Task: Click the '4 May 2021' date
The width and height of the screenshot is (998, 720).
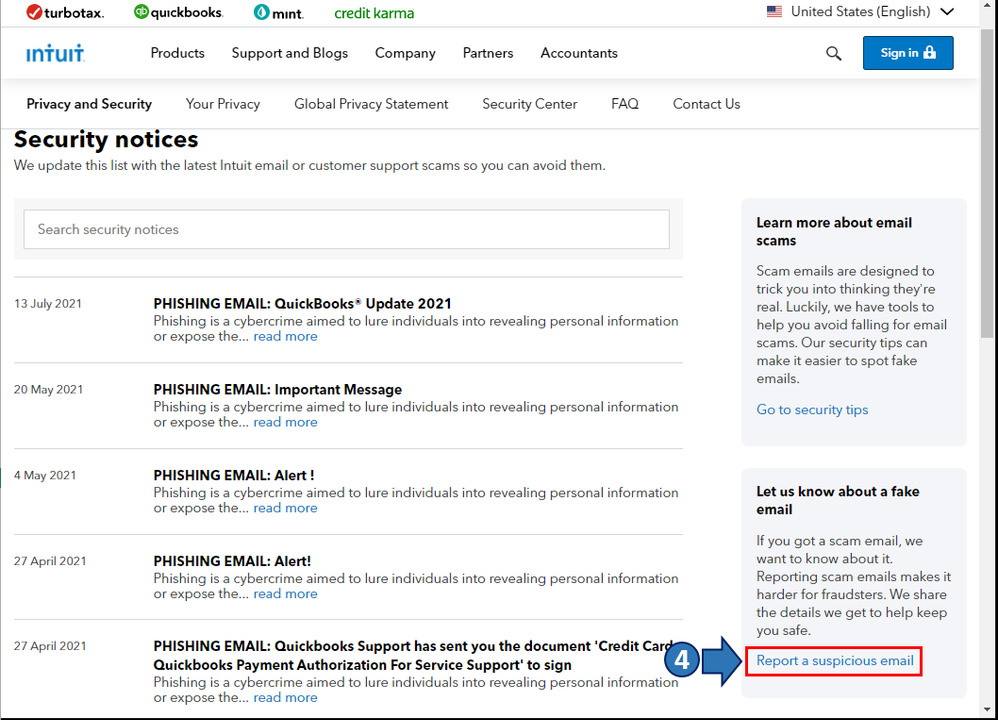Action: pyautogui.click(x=45, y=476)
